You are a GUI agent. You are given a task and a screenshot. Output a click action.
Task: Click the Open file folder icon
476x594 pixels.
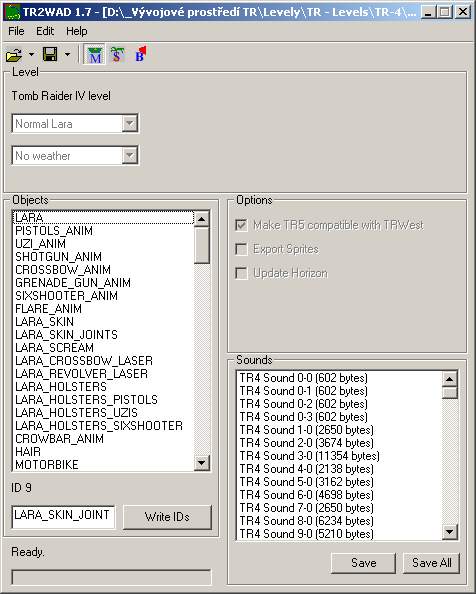coord(14,55)
